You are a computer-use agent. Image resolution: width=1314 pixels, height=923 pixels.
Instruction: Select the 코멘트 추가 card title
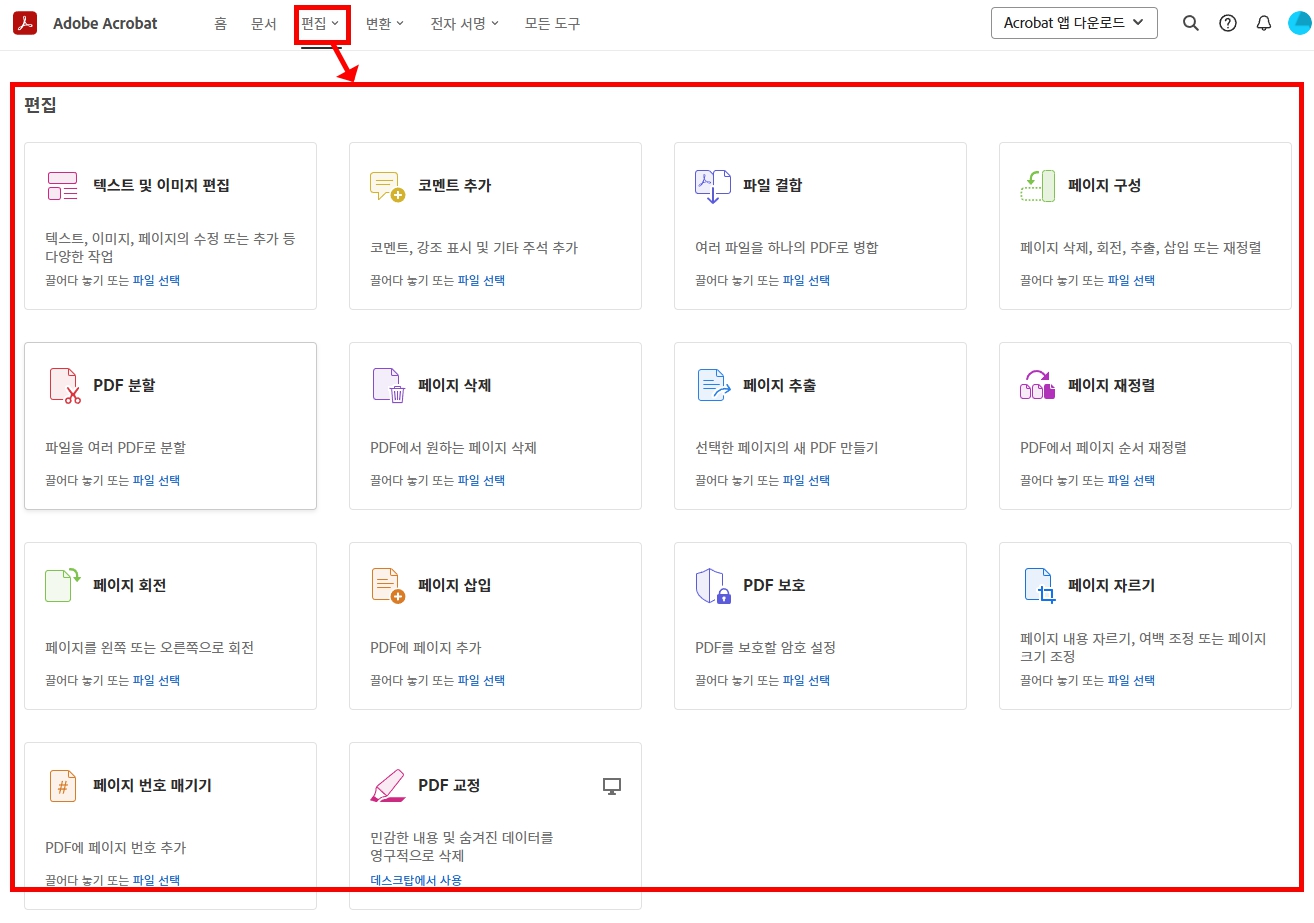coord(455,185)
